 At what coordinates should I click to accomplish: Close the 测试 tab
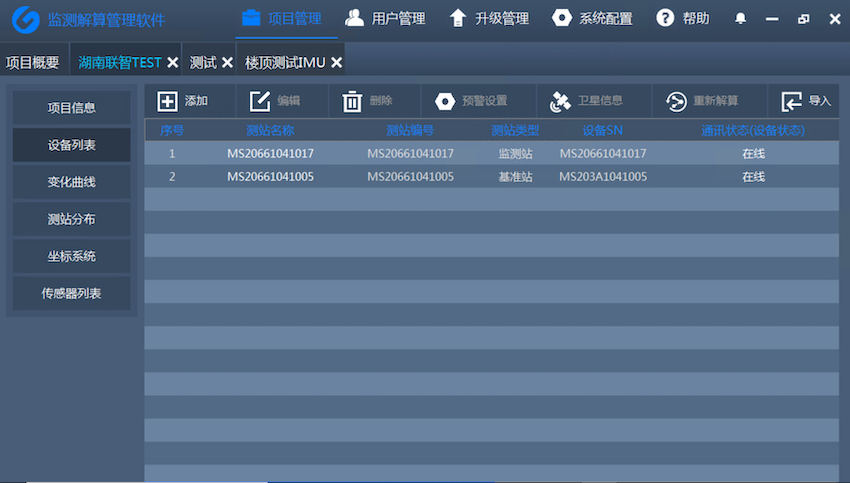(227, 63)
